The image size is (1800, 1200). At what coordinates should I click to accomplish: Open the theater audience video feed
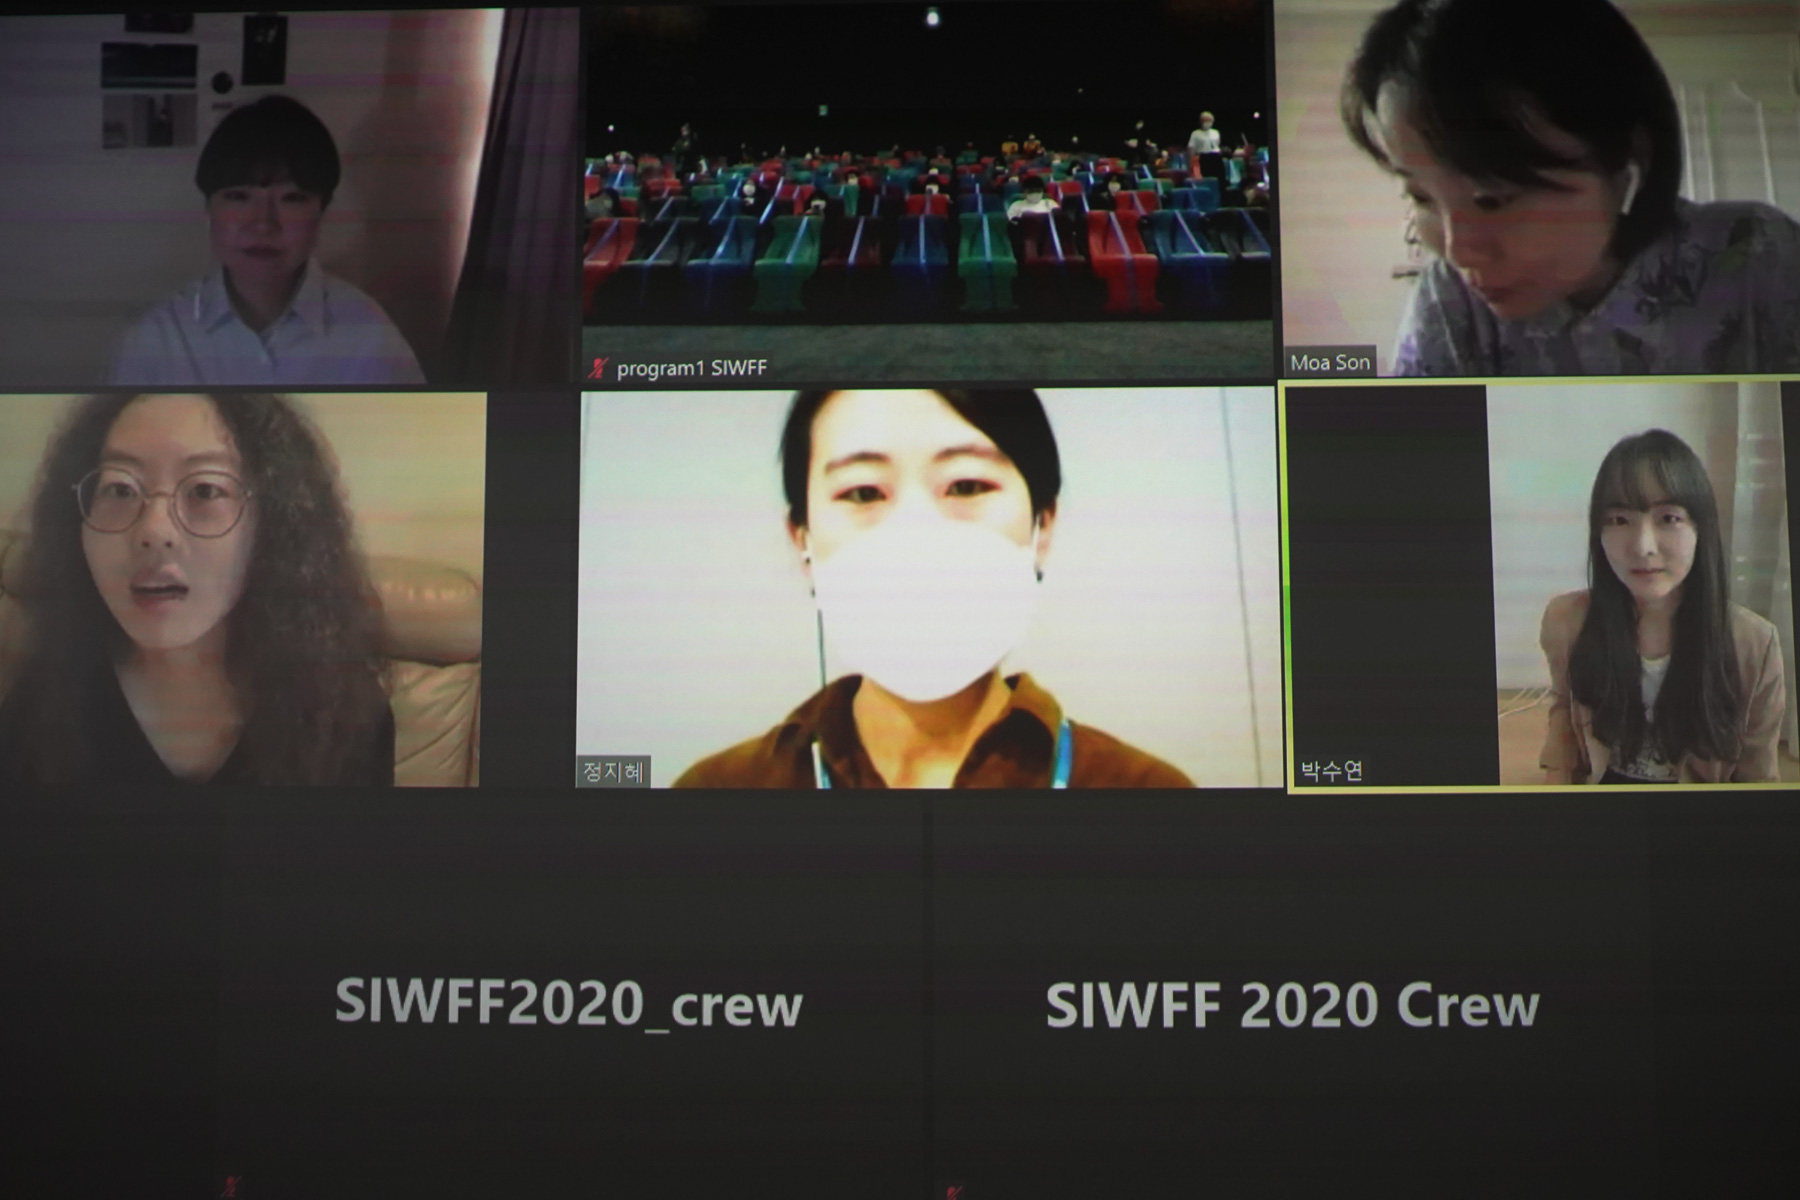point(928,190)
